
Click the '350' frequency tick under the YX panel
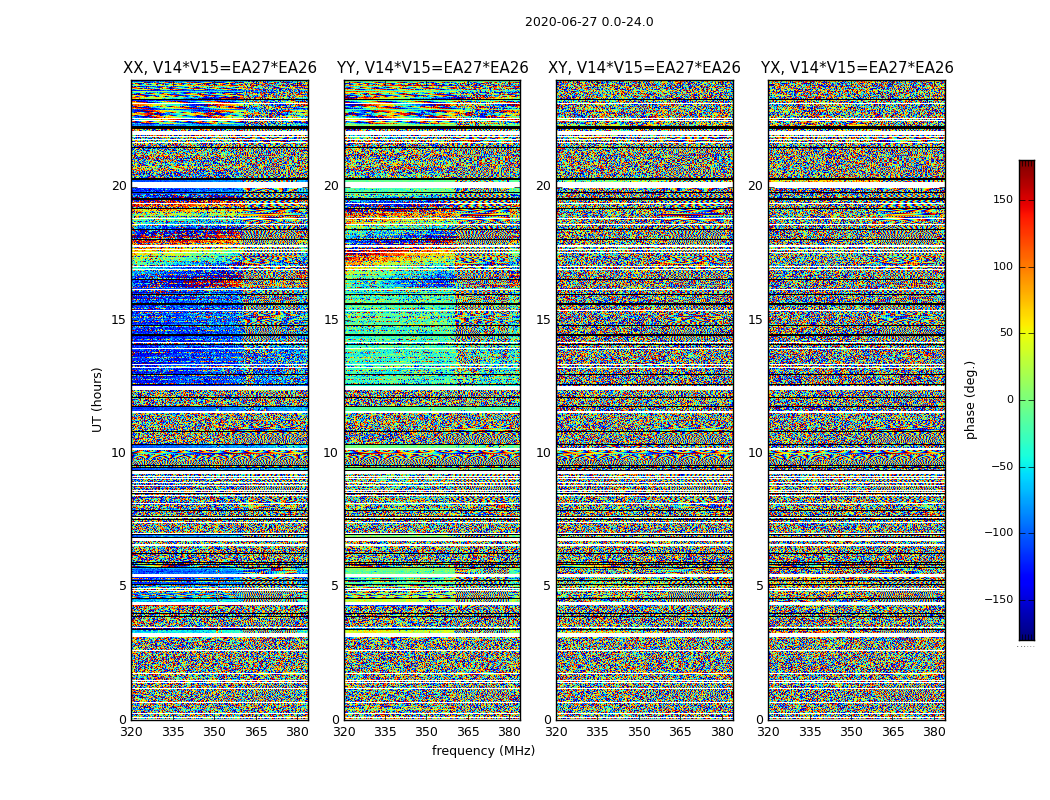point(851,732)
